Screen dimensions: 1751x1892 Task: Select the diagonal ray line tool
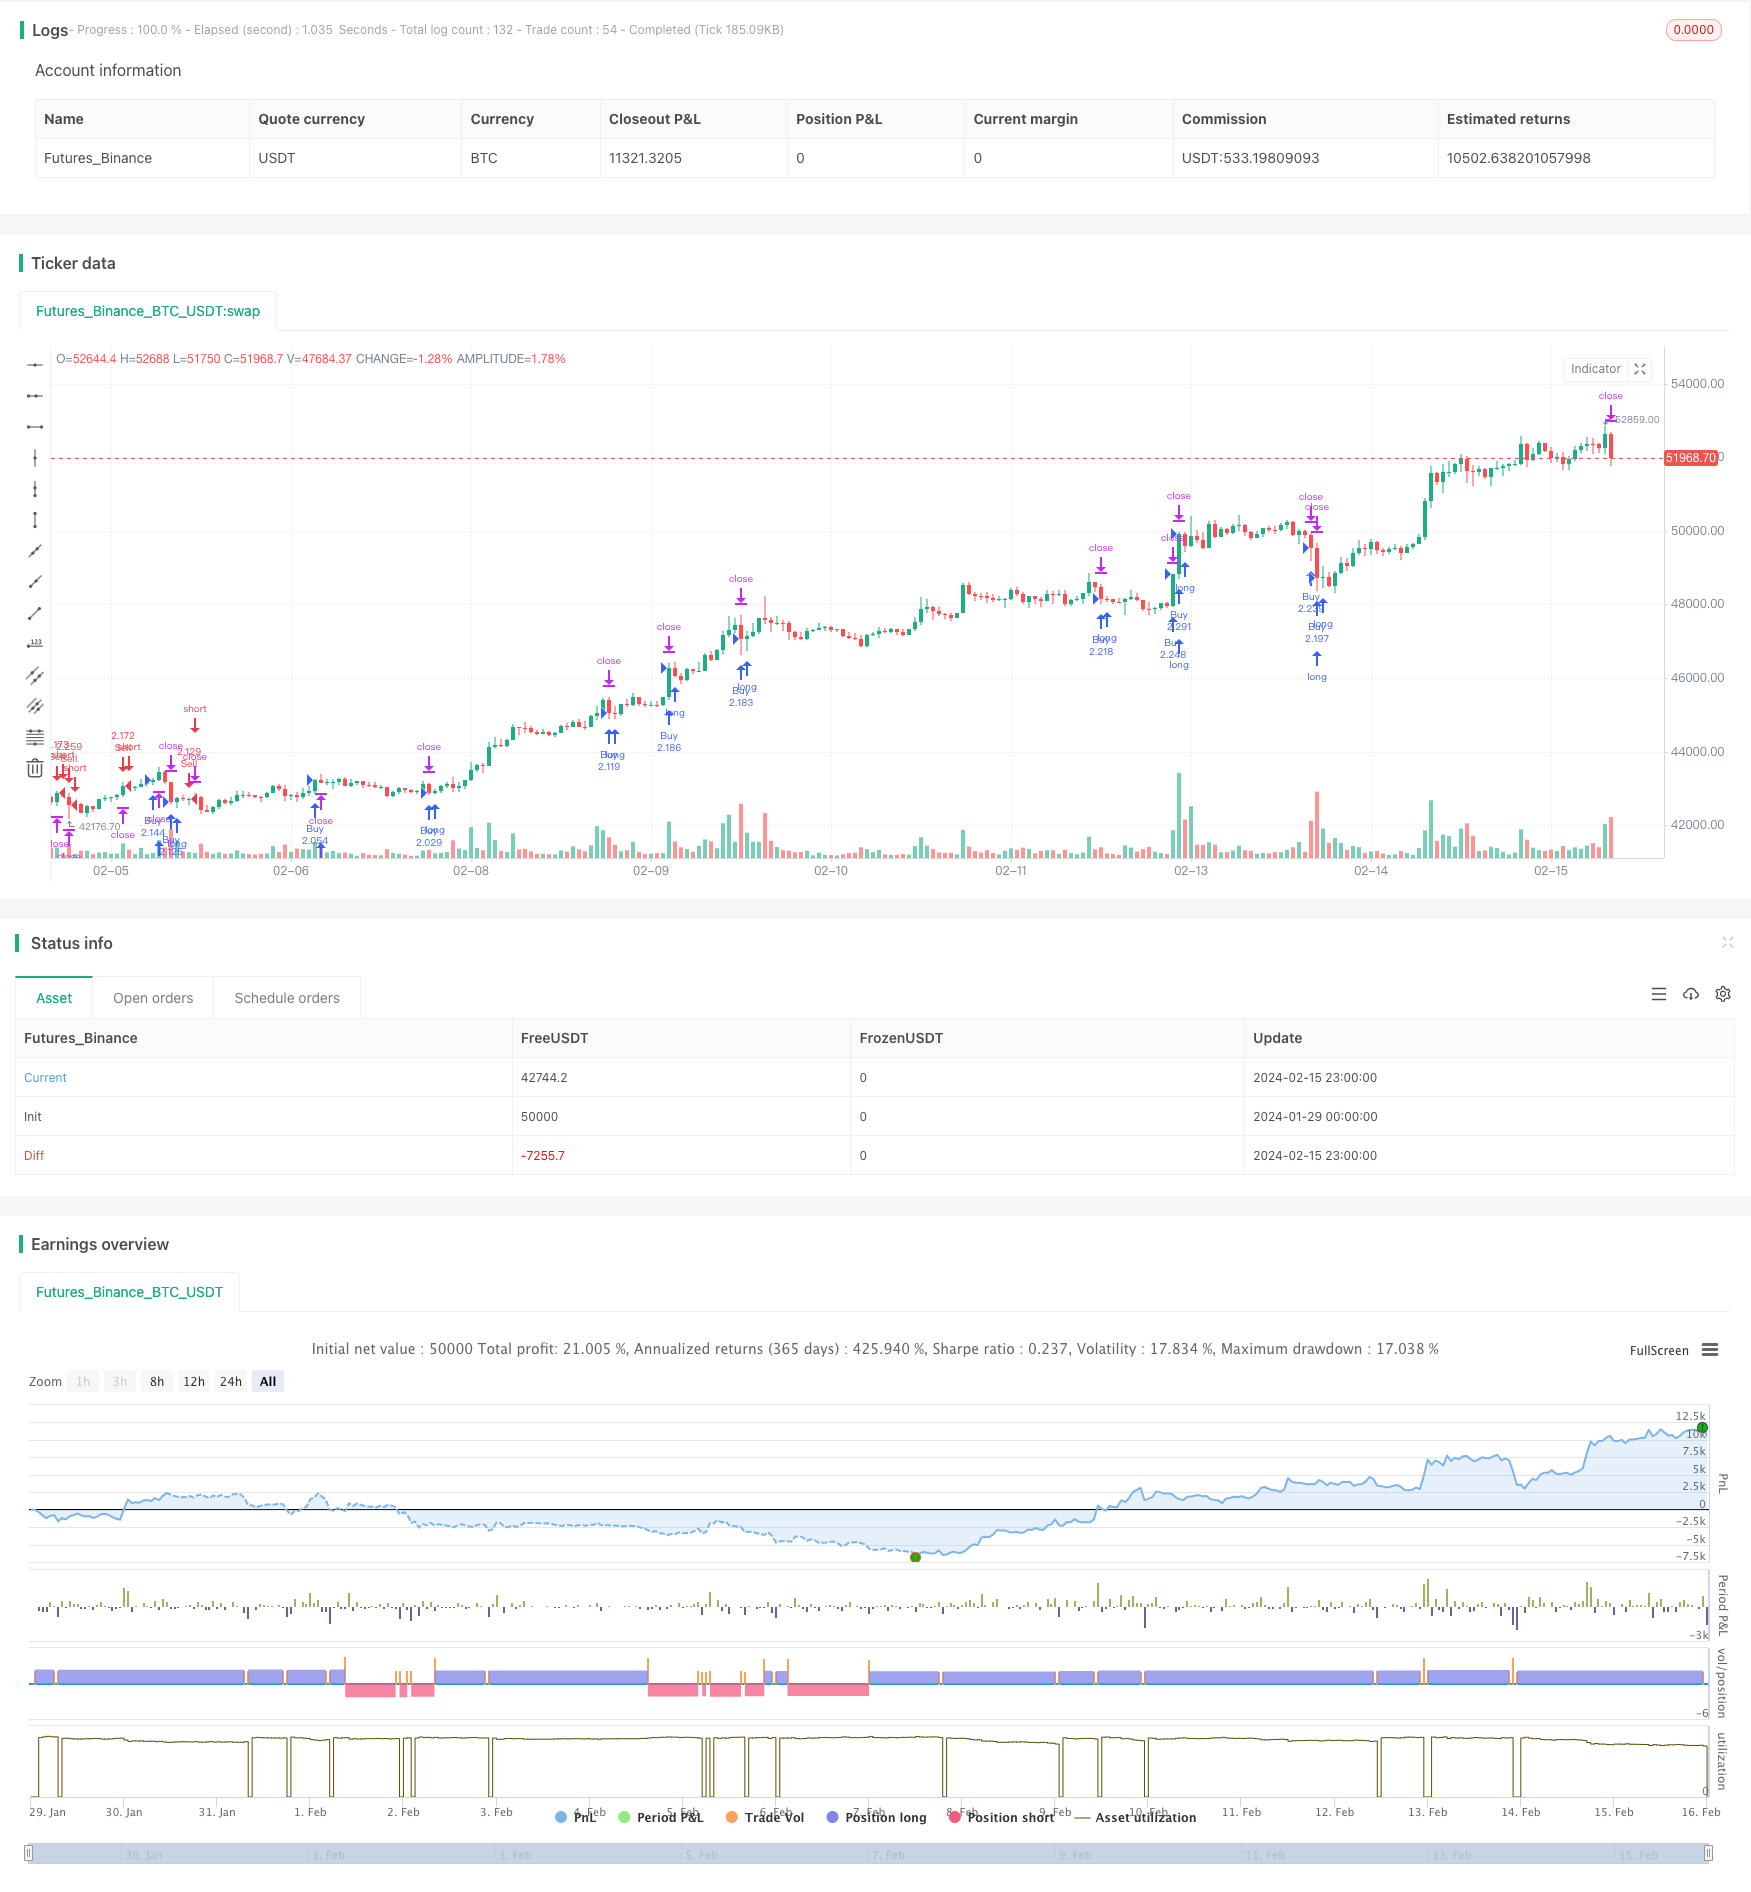35,582
